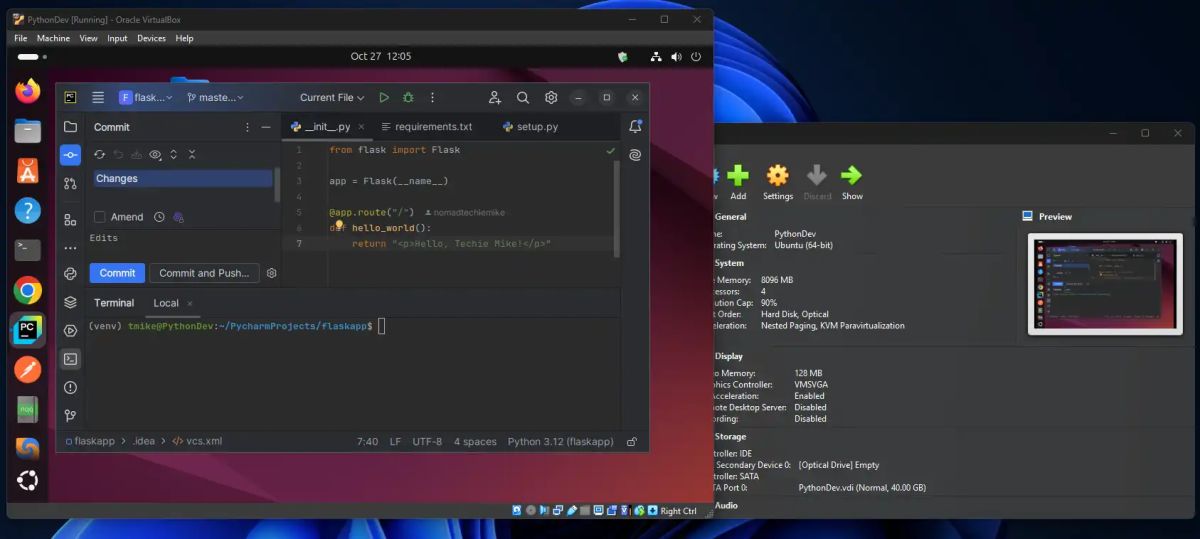This screenshot has height=539, width=1200.
Task: Open Google Chrome from the Ubuntu dock
Action: pyautogui.click(x=28, y=291)
